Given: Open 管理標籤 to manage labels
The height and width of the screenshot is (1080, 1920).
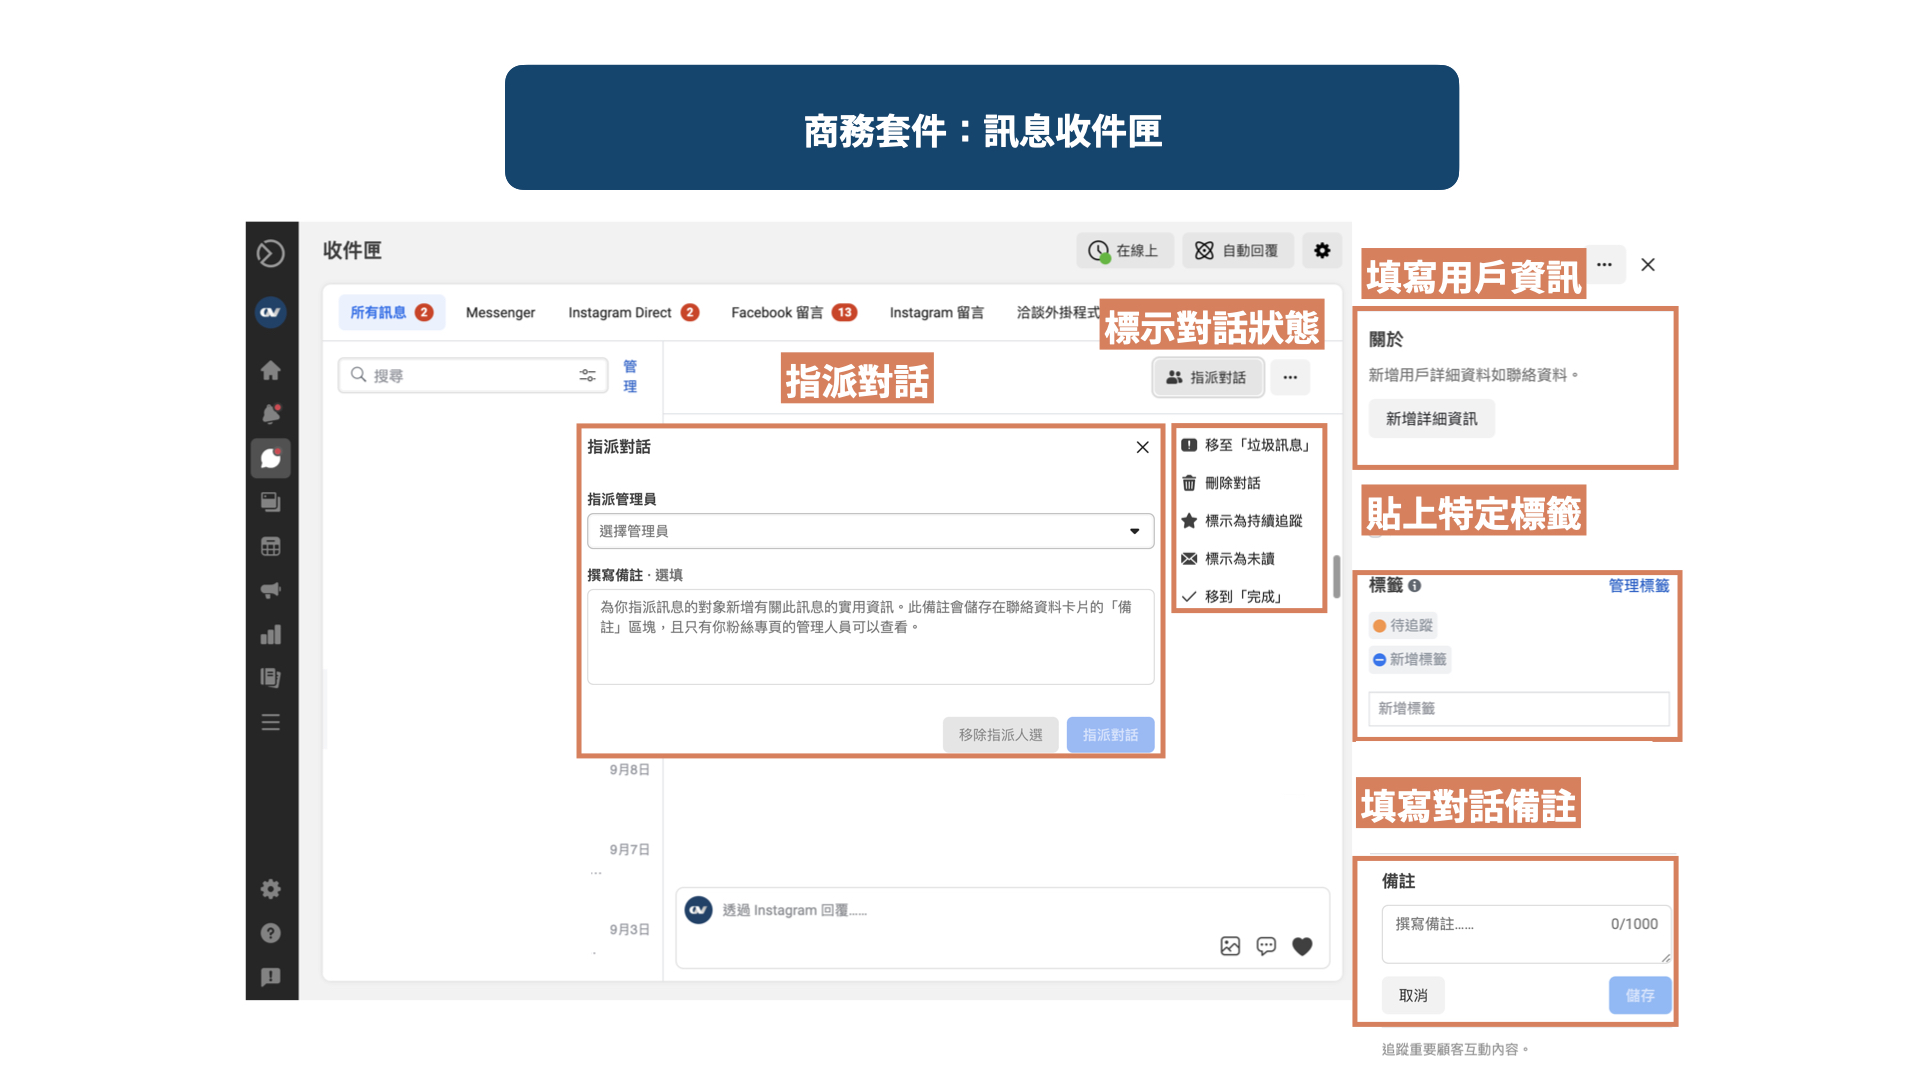Looking at the screenshot, I should point(1638,587).
